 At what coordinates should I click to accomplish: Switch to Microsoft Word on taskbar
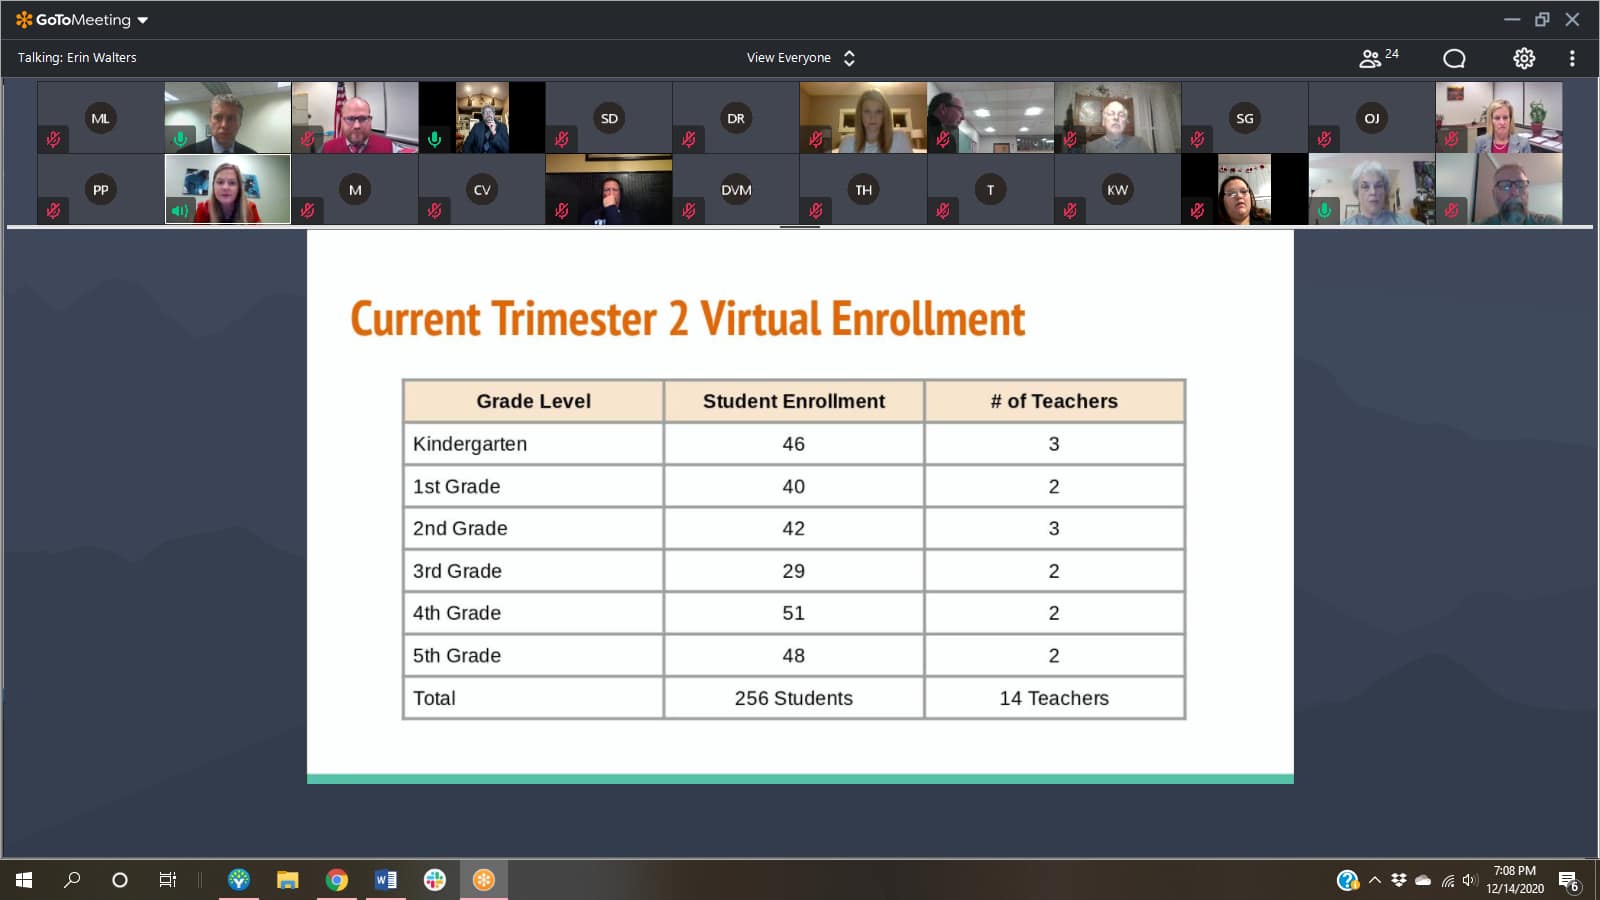click(x=386, y=880)
